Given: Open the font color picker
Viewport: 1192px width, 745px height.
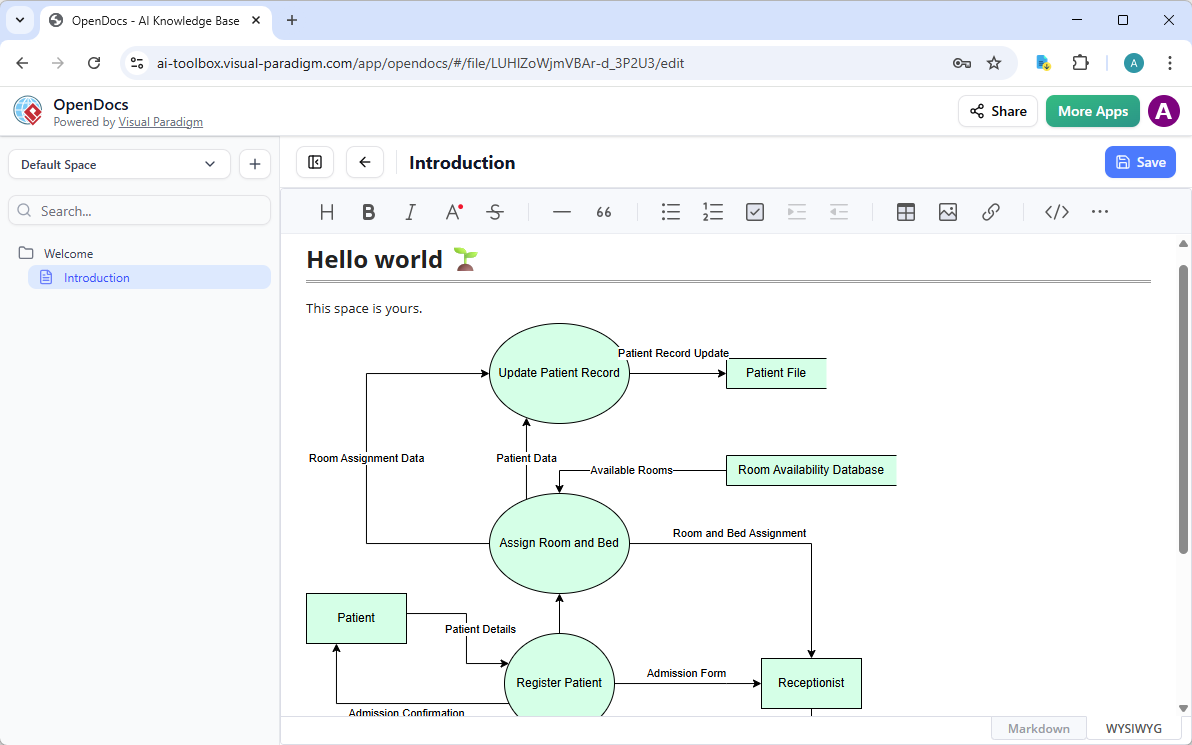Looking at the screenshot, I should click(x=452, y=211).
